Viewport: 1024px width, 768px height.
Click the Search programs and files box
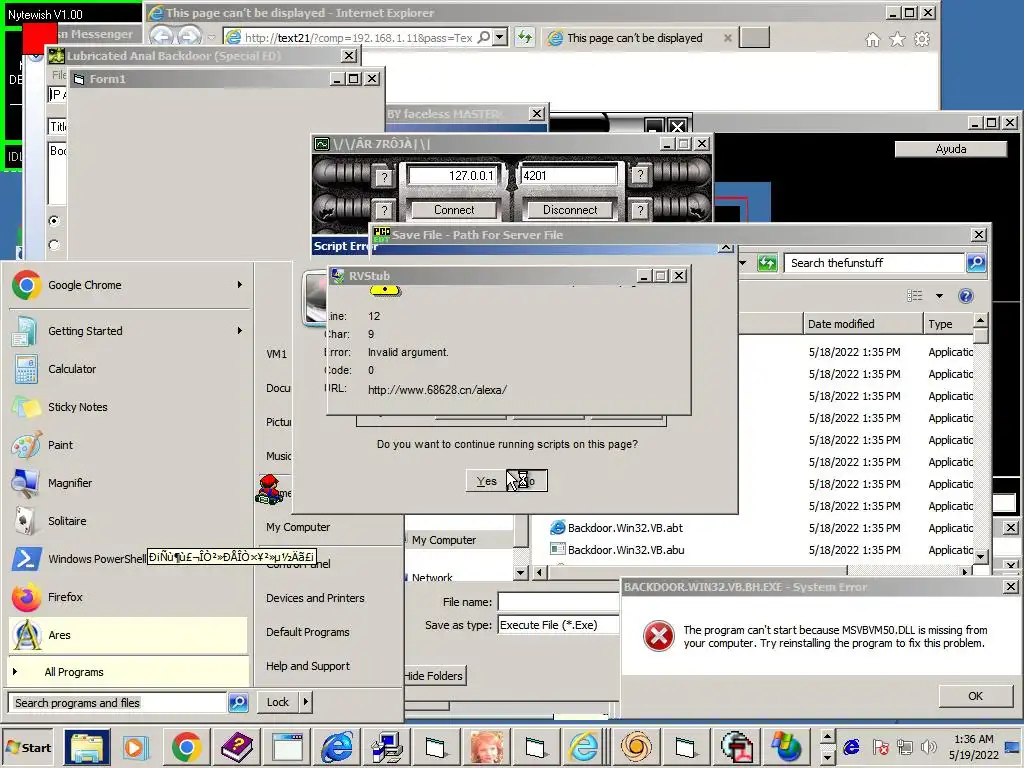(118, 702)
